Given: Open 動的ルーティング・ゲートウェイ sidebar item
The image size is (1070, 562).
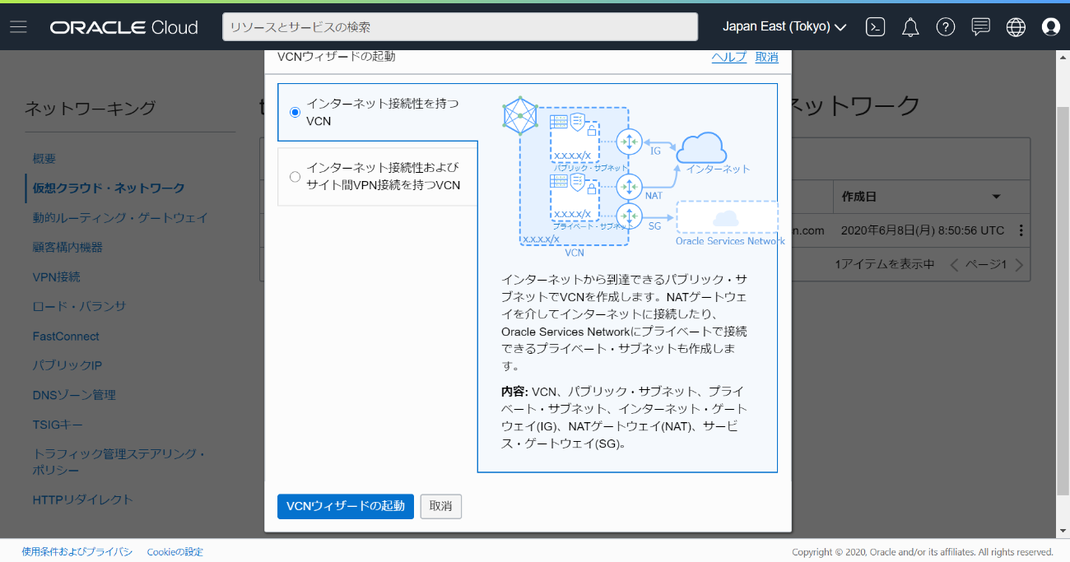Looking at the screenshot, I should click(120, 218).
